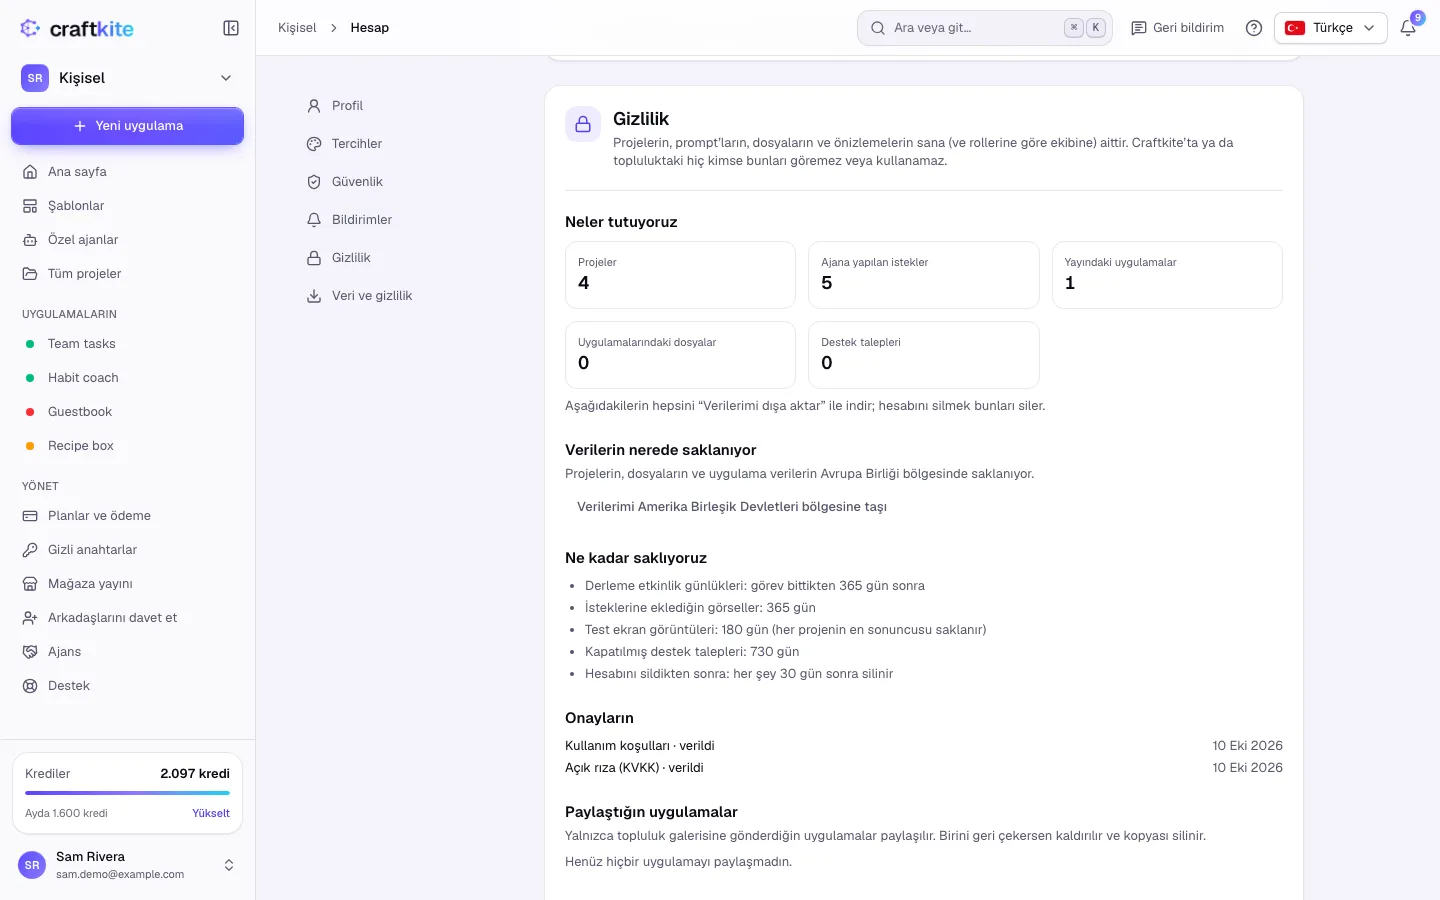
Task: Click the Güvenlik shield icon
Action: pos(314,182)
